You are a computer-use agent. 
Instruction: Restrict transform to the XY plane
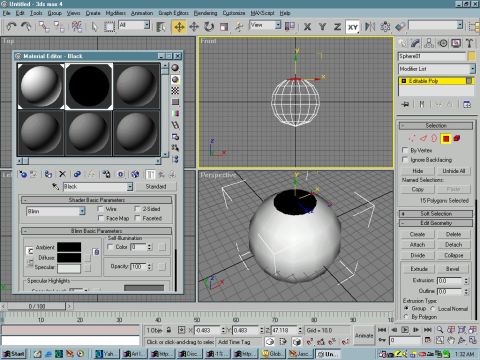[353, 27]
